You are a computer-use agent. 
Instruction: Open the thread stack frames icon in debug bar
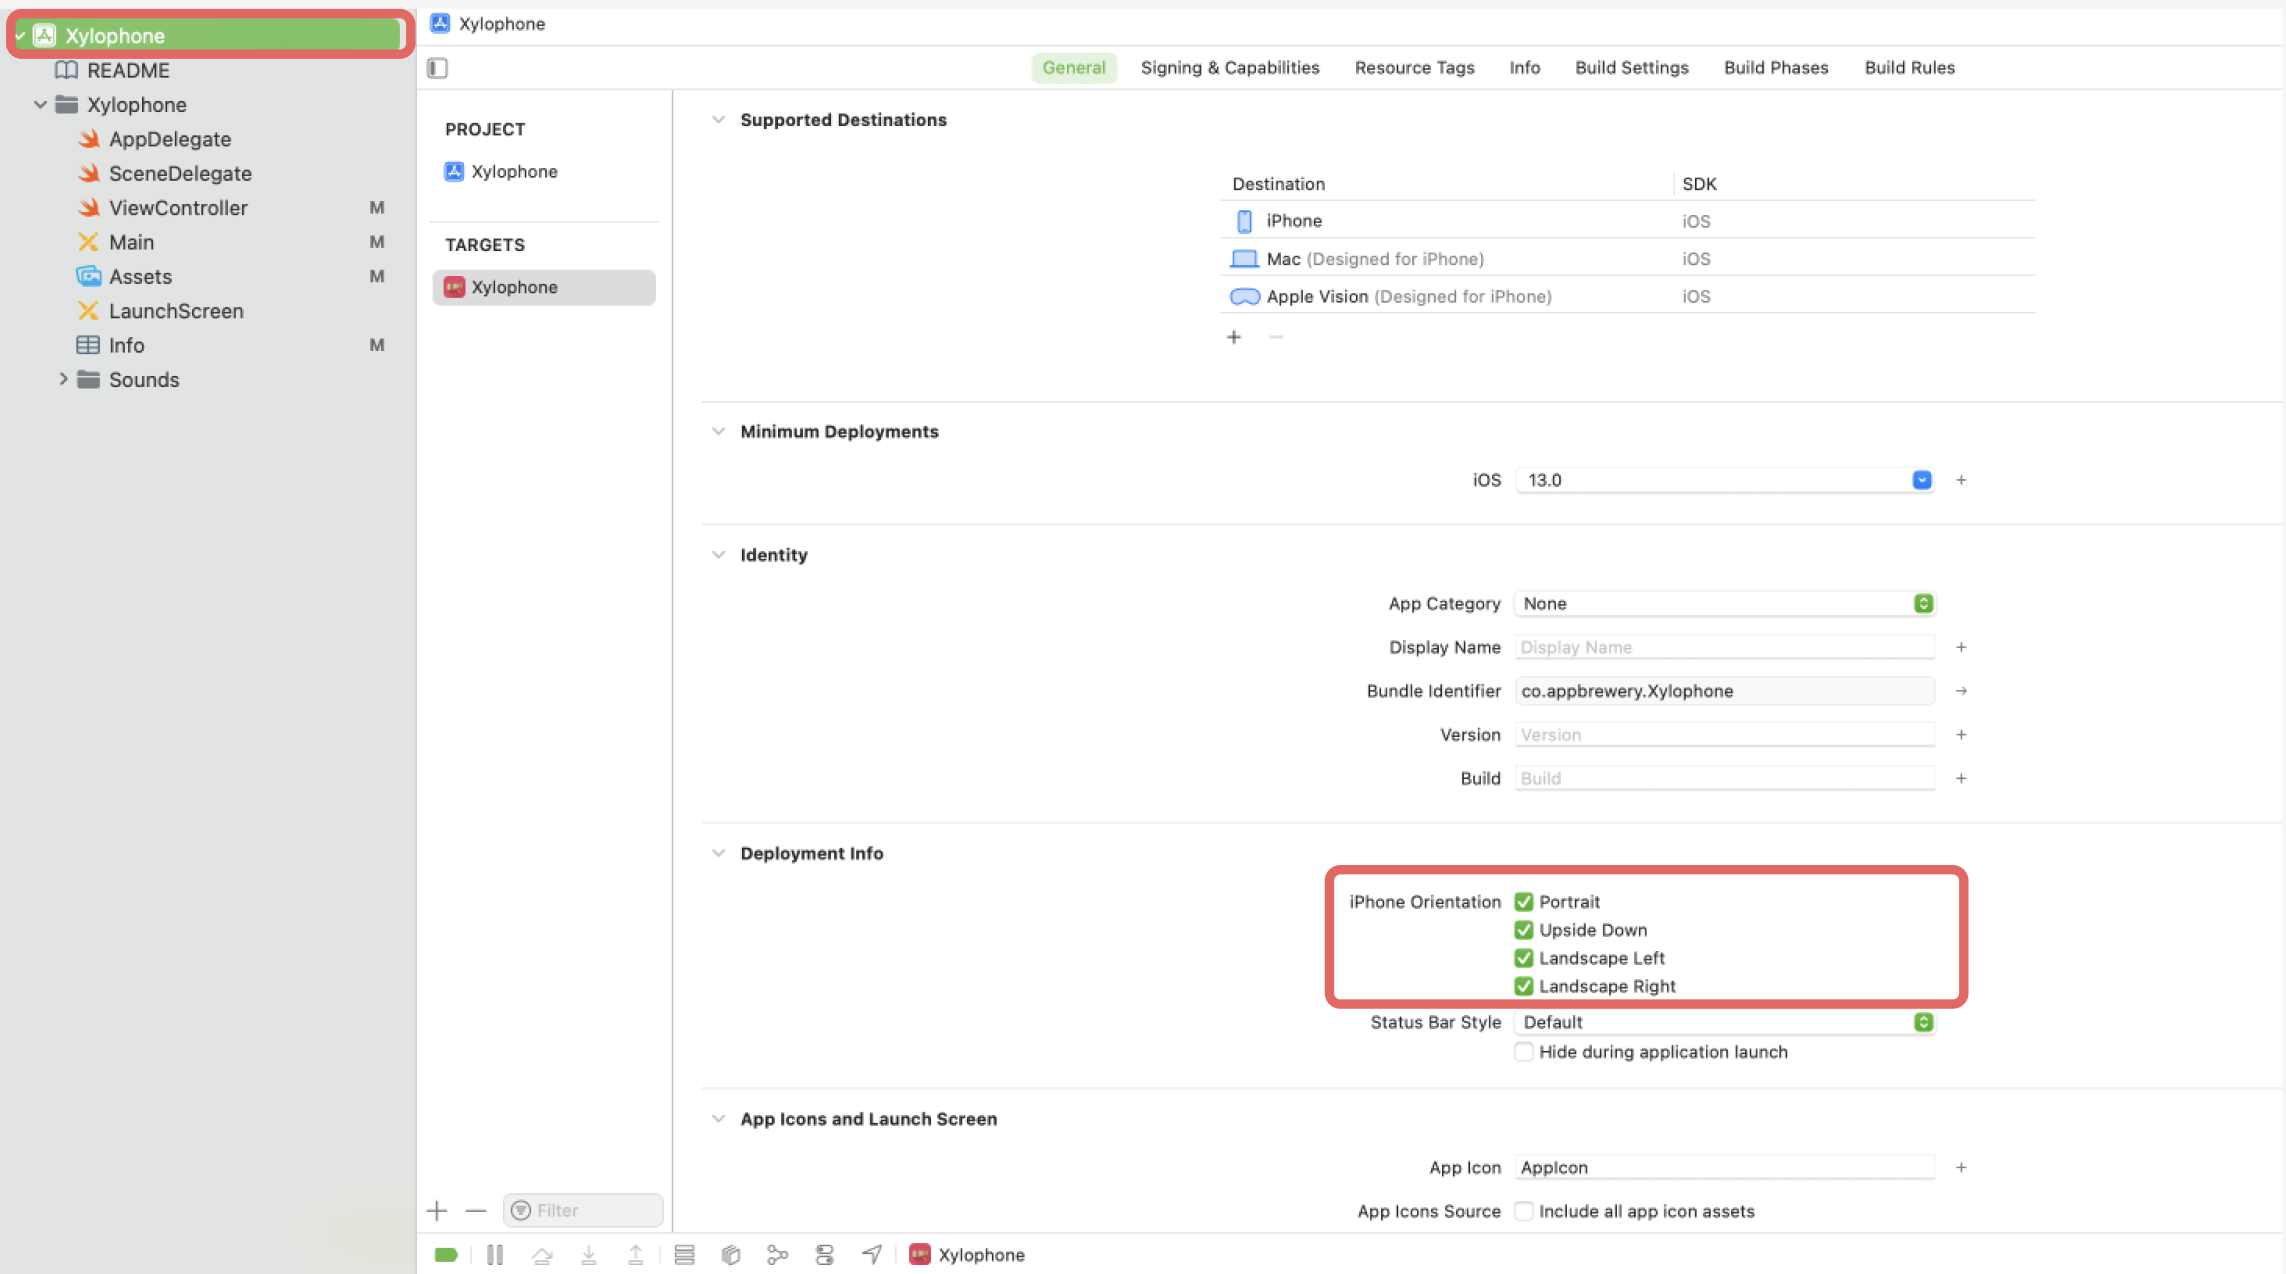tap(684, 1255)
